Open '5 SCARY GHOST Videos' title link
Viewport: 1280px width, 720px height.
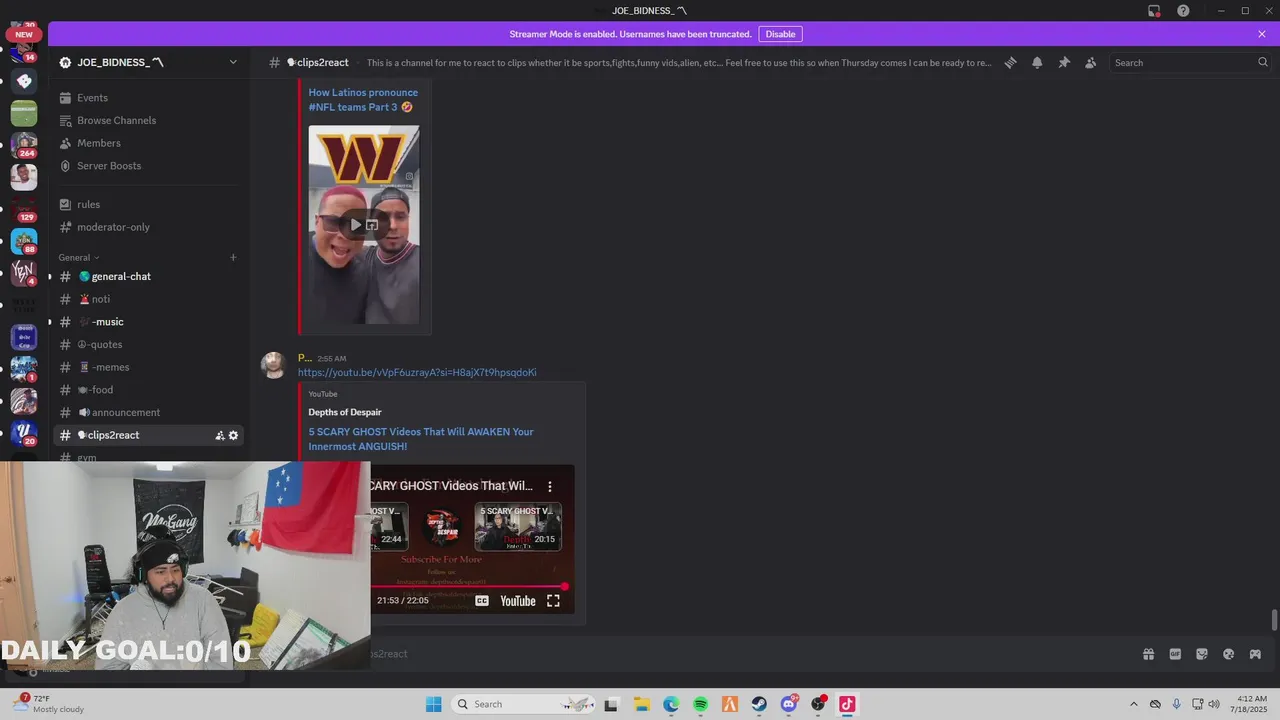click(x=421, y=439)
